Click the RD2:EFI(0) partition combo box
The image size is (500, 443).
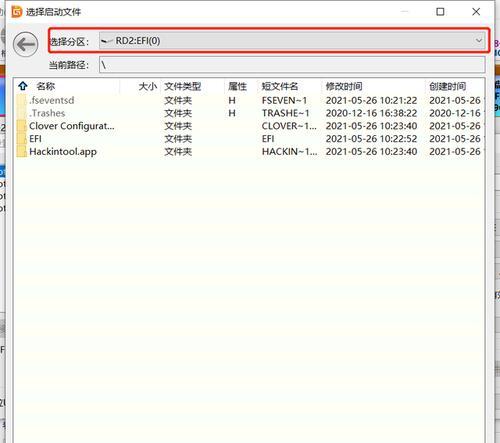tap(292, 41)
